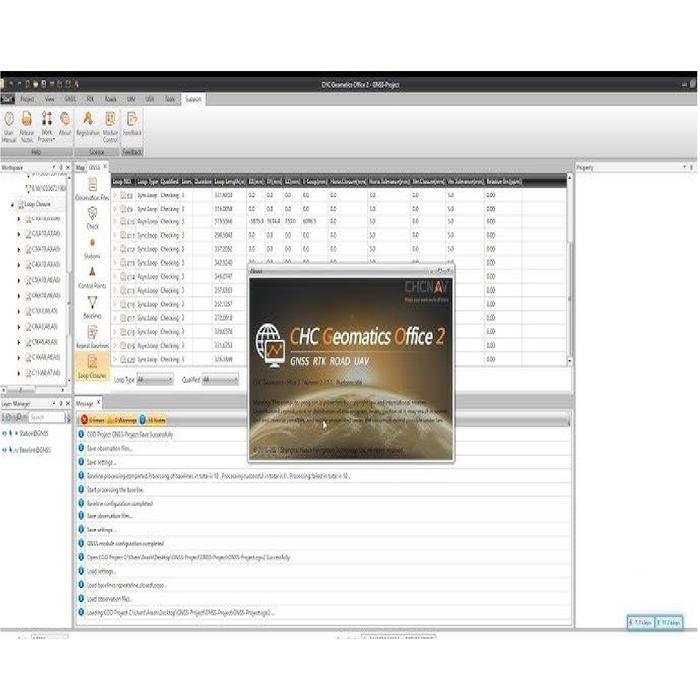Select Loop Closures in the GNSS sidebar
This screenshot has width=700, height=700.
pos(92,367)
